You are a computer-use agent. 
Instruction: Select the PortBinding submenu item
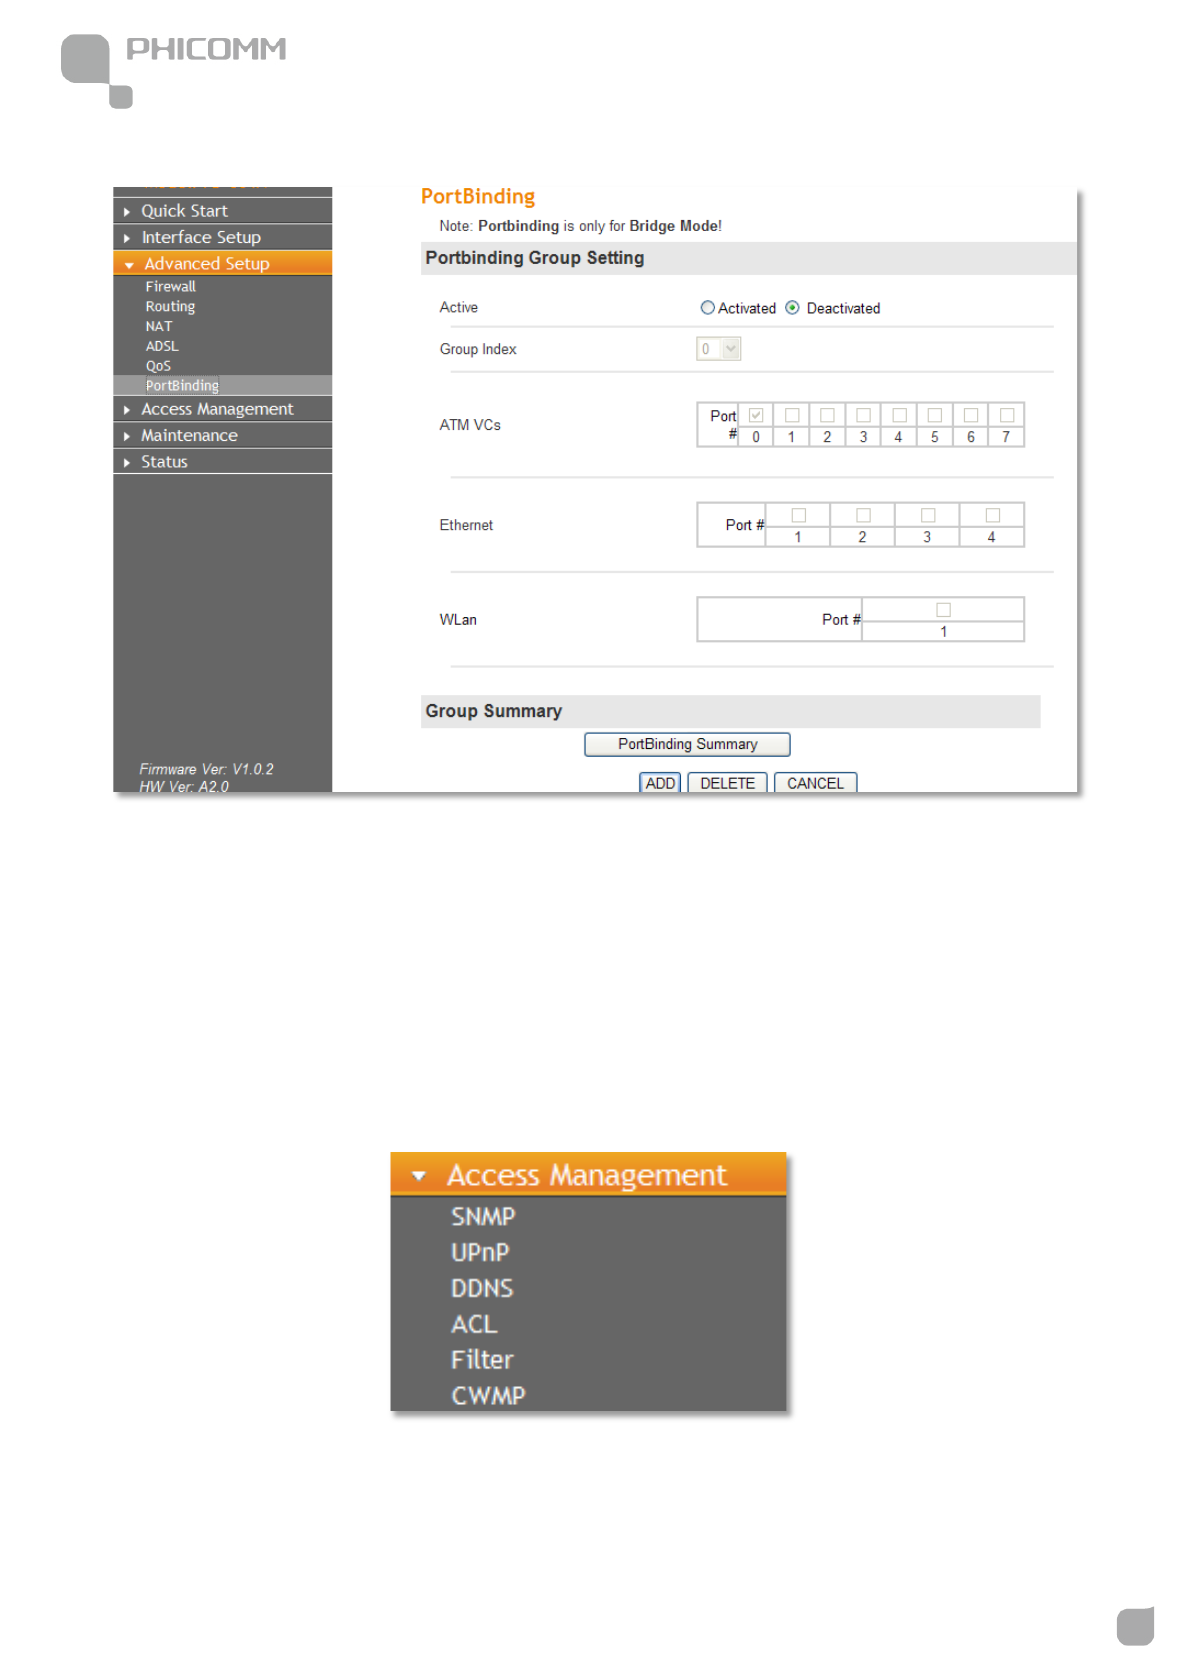pos(182,385)
